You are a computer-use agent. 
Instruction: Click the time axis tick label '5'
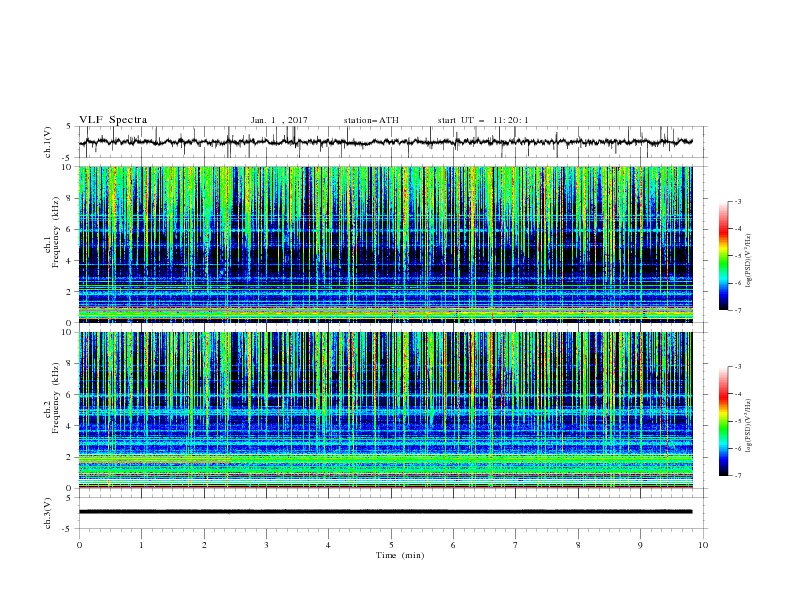coord(391,545)
